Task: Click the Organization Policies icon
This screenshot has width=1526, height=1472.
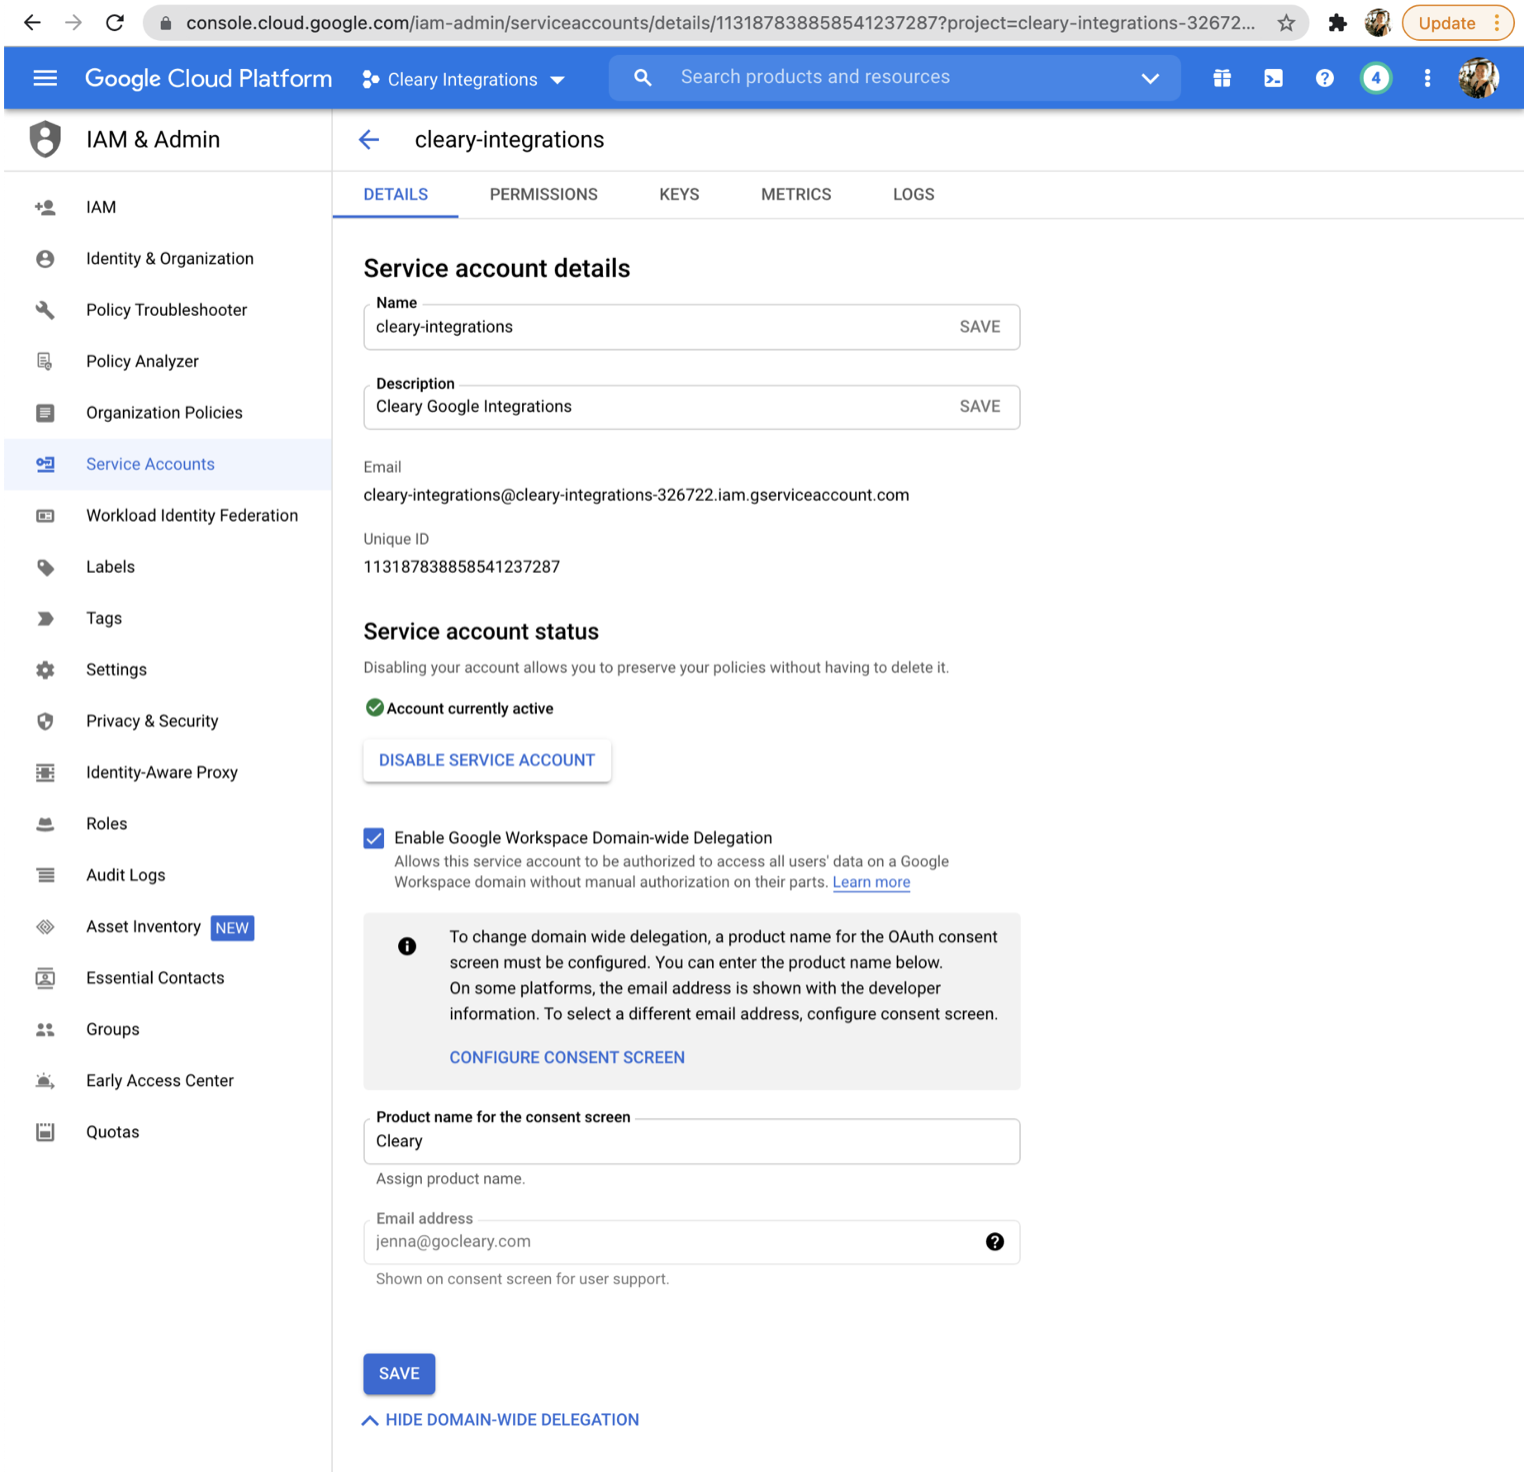Action: (x=45, y=413)
